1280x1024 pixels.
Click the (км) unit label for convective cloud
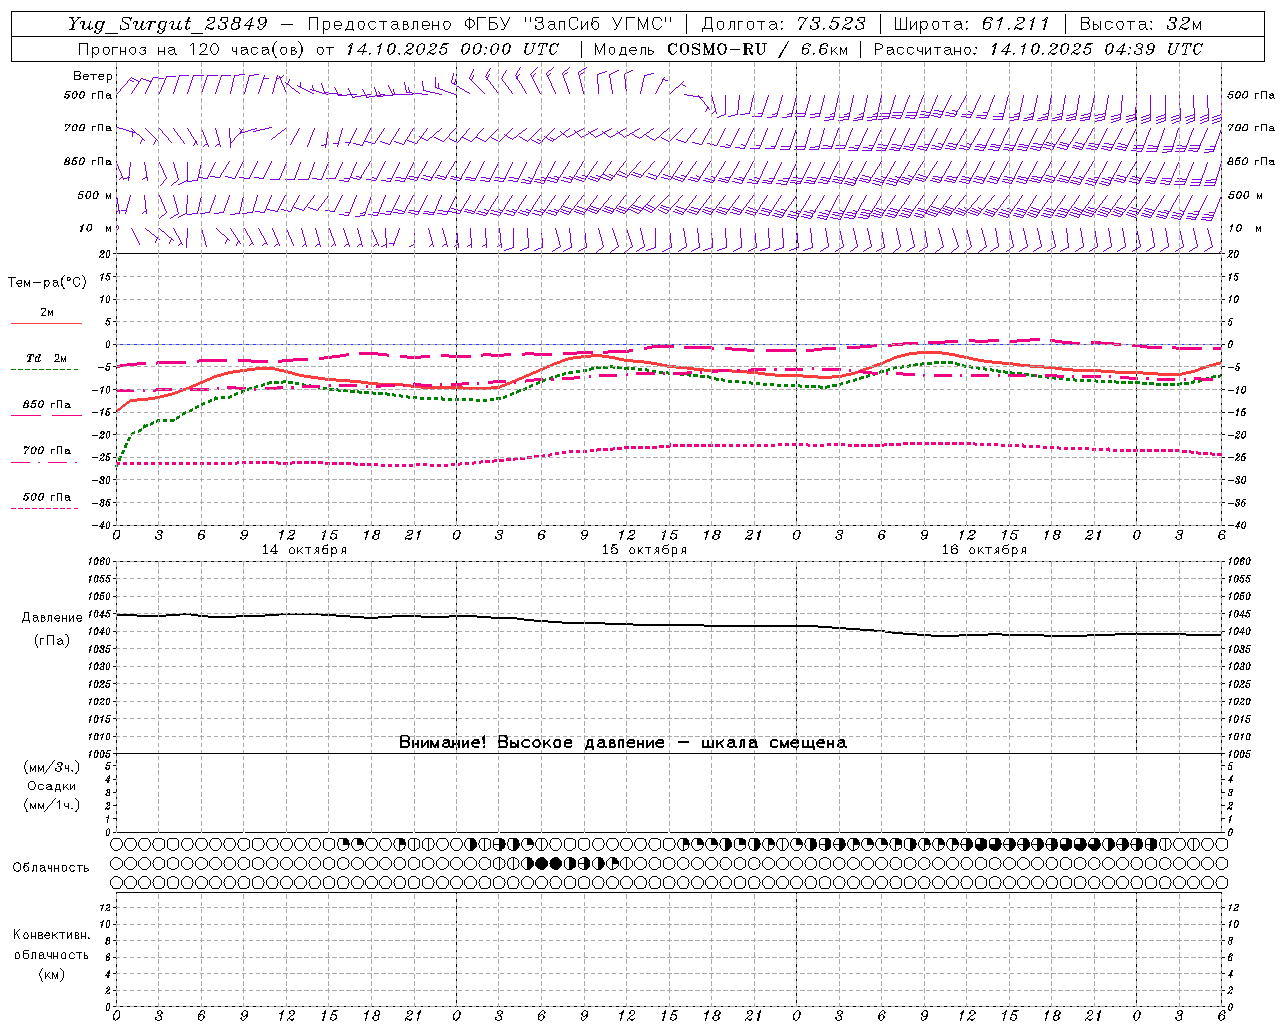[52, 974]
